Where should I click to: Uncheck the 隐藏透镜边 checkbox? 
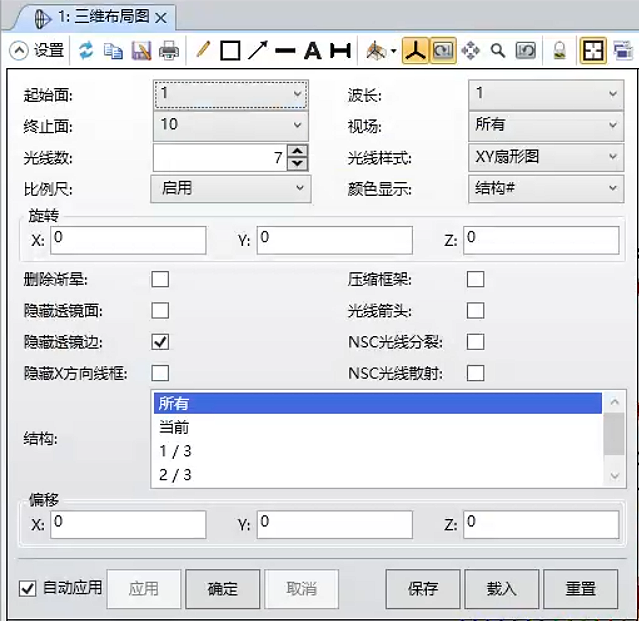point(160,342)
